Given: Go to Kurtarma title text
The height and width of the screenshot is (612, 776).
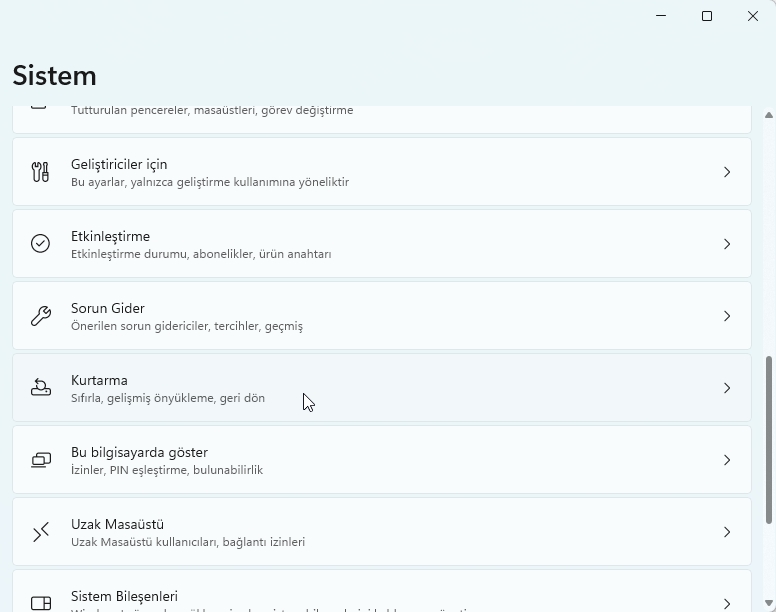Looking at the screenshot, I should 99,380.
